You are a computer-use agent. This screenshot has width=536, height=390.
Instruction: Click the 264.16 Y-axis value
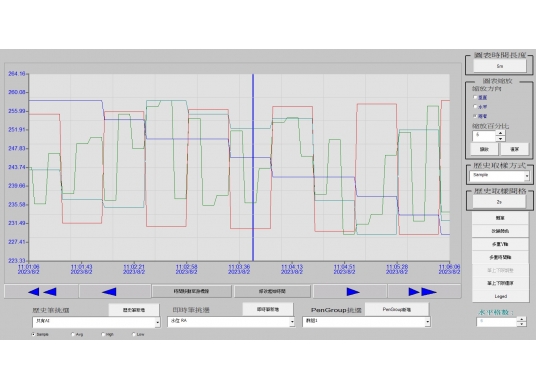[17, 74]
